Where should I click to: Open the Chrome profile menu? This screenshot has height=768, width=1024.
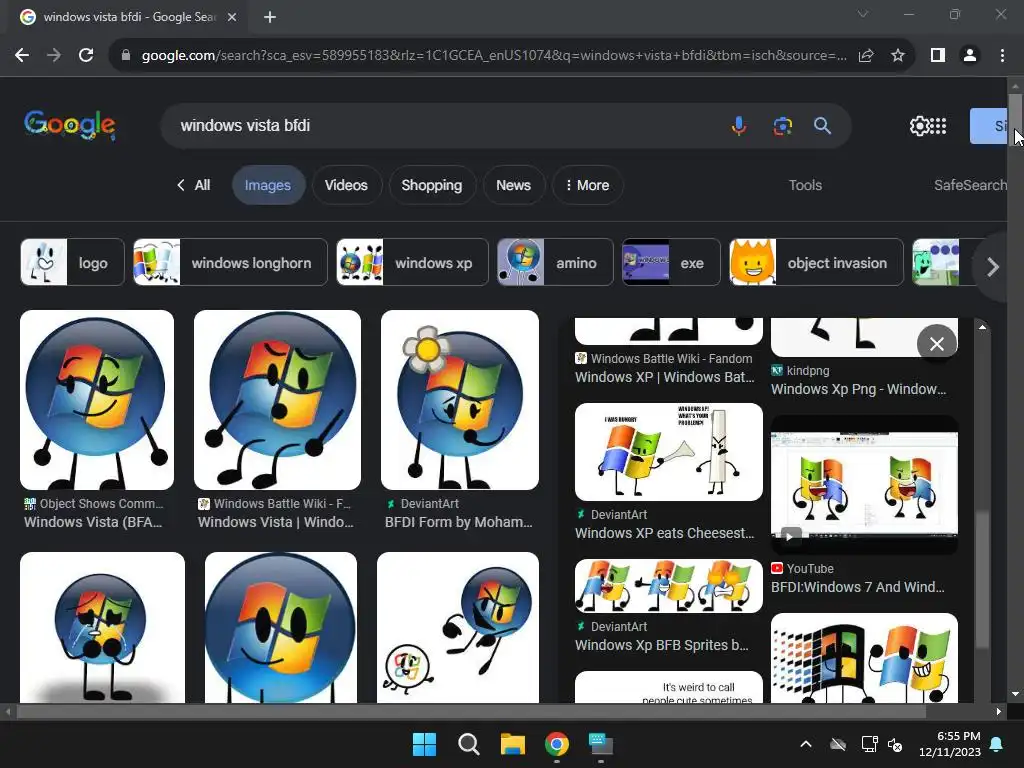[970, 56]
